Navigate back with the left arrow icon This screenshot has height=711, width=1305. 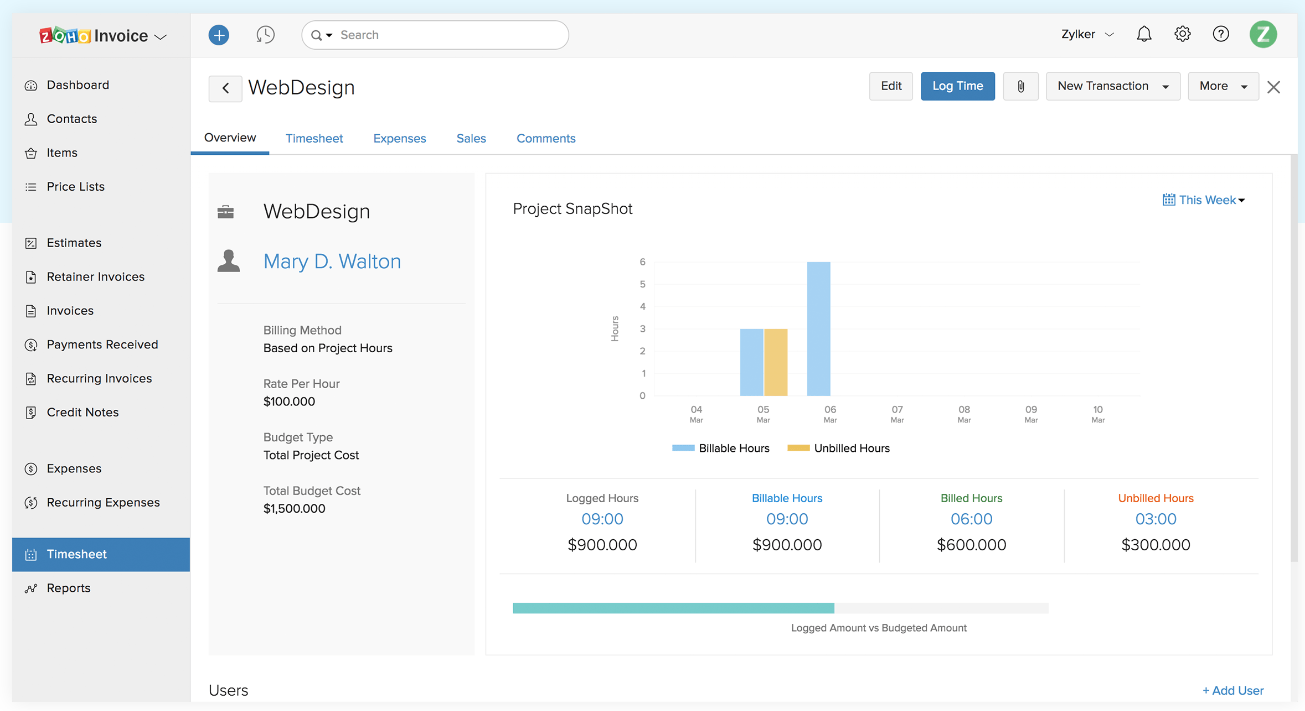(x=225, y=88)
